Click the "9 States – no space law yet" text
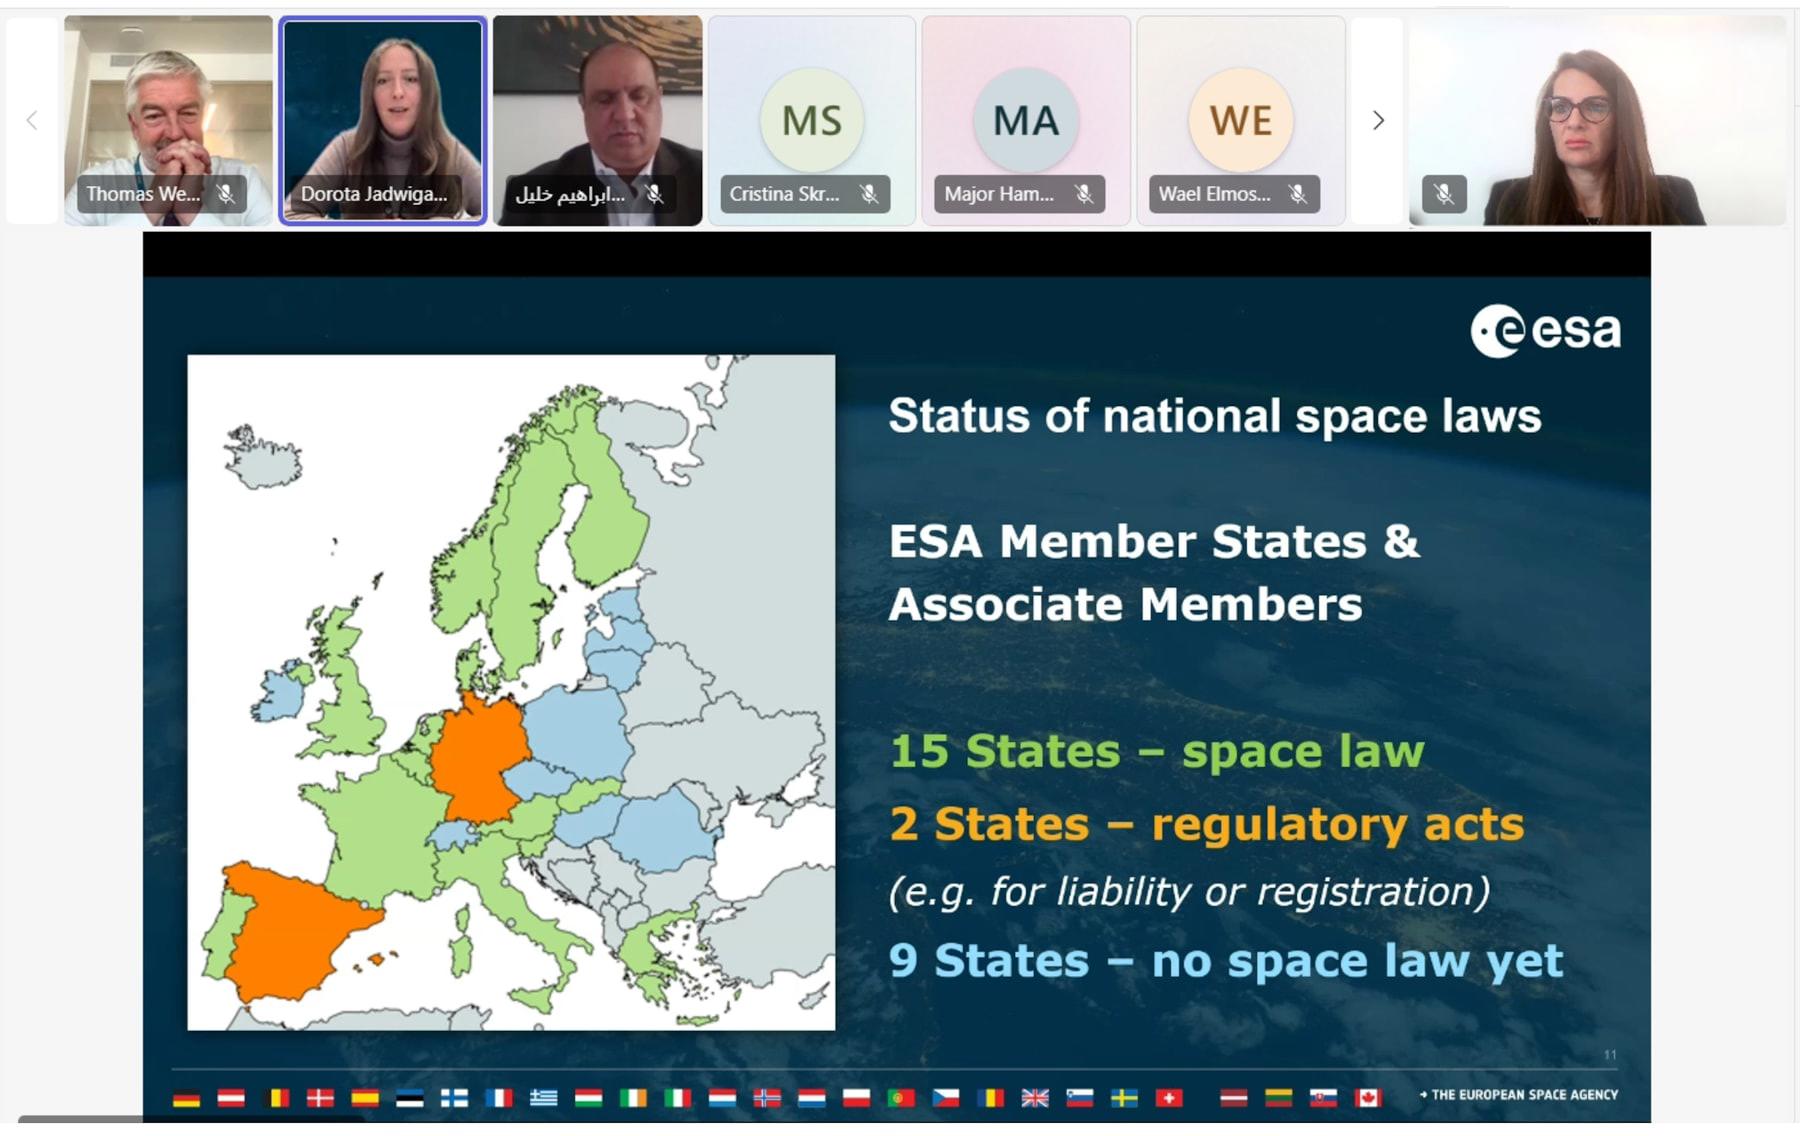Viewport: 1800px width, 1136px height. 1225,961
